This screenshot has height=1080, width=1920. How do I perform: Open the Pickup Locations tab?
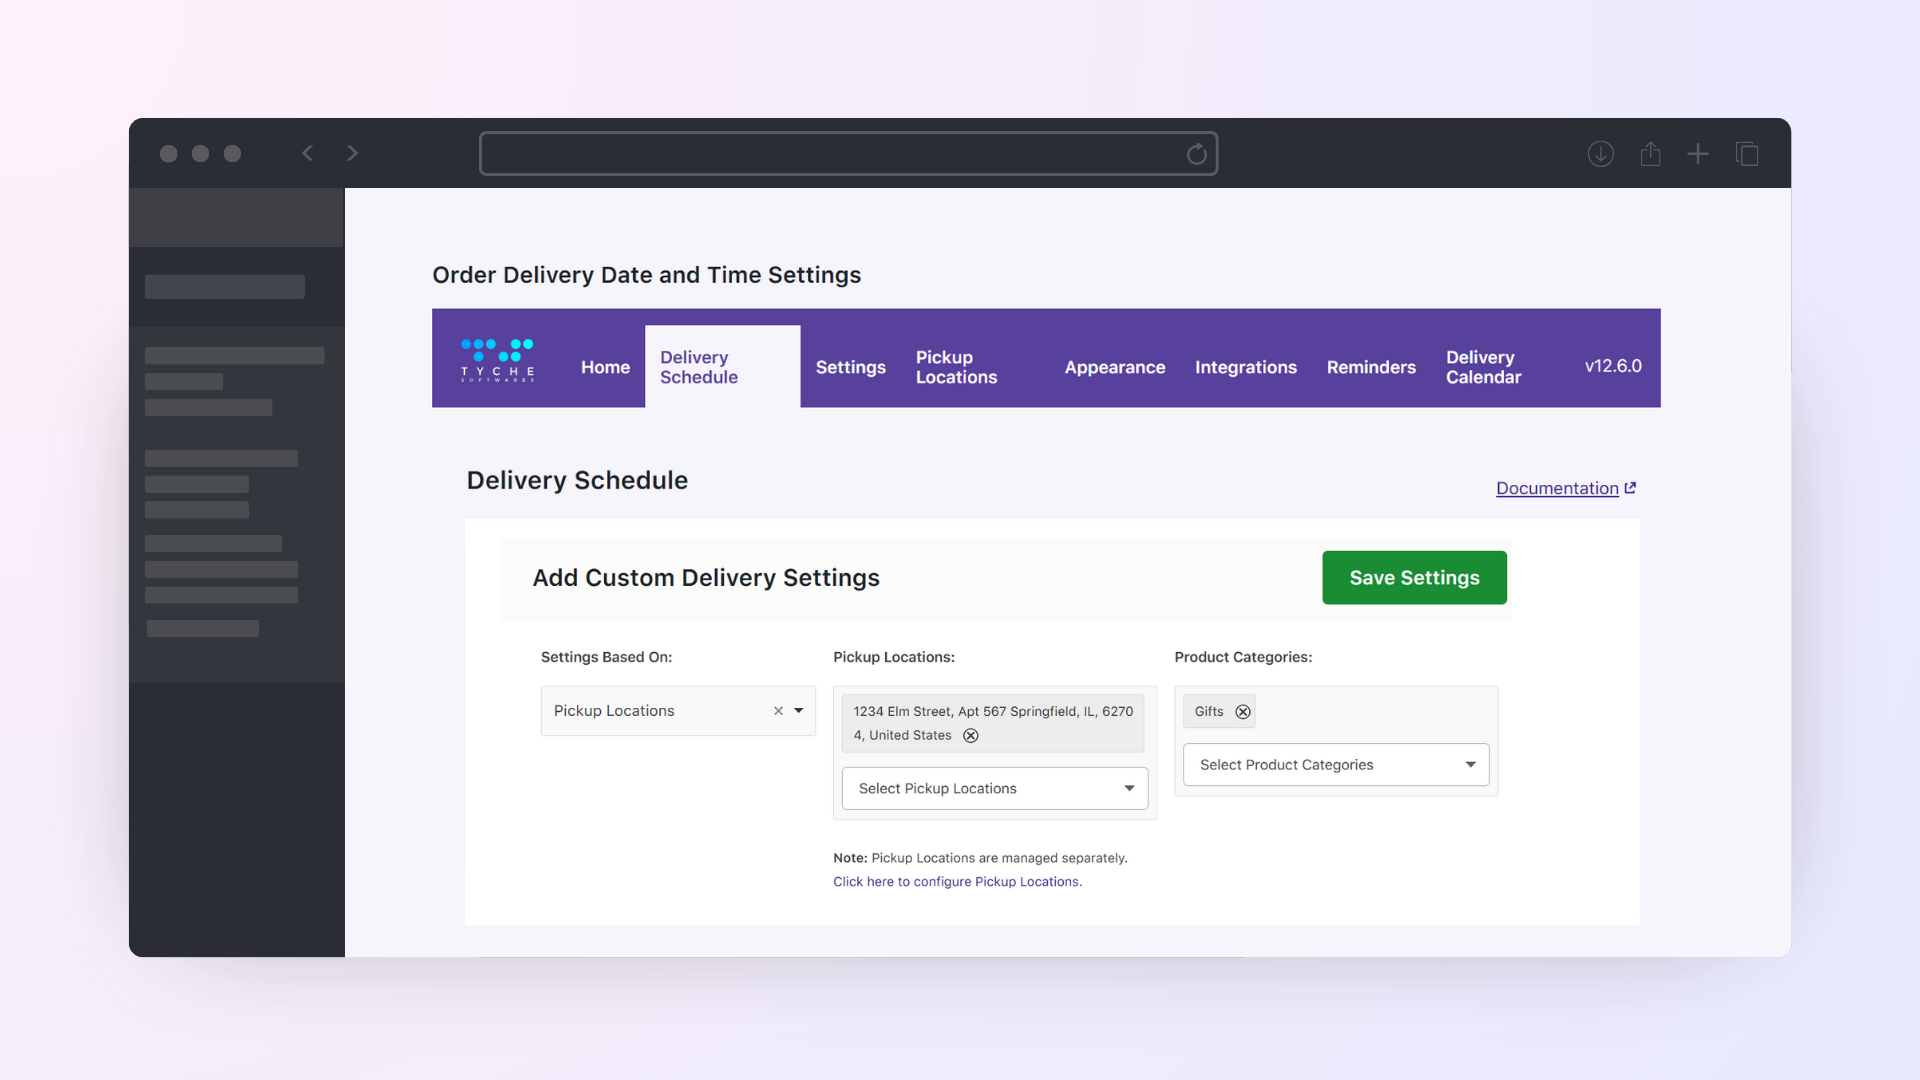(957, 367)
